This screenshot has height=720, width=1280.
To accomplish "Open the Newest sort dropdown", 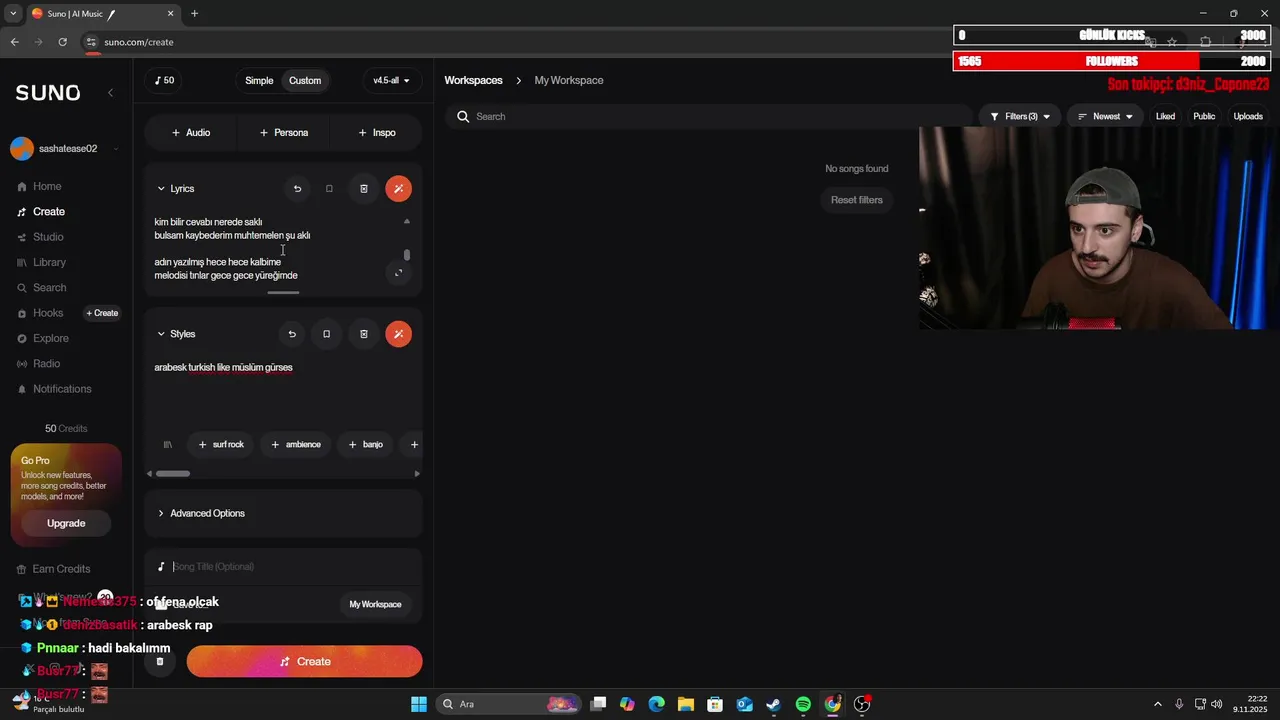I will (x=1105, y=117).
